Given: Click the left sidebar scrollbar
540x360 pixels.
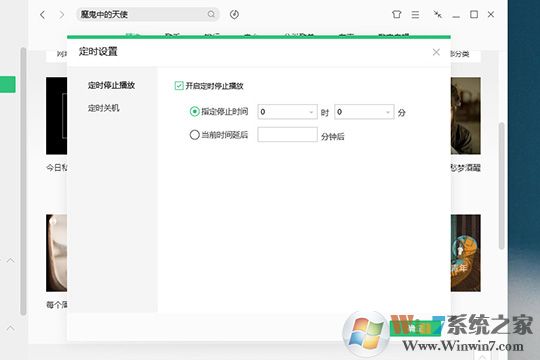Looking at the screenshot, I should click(x=23, y=181).
